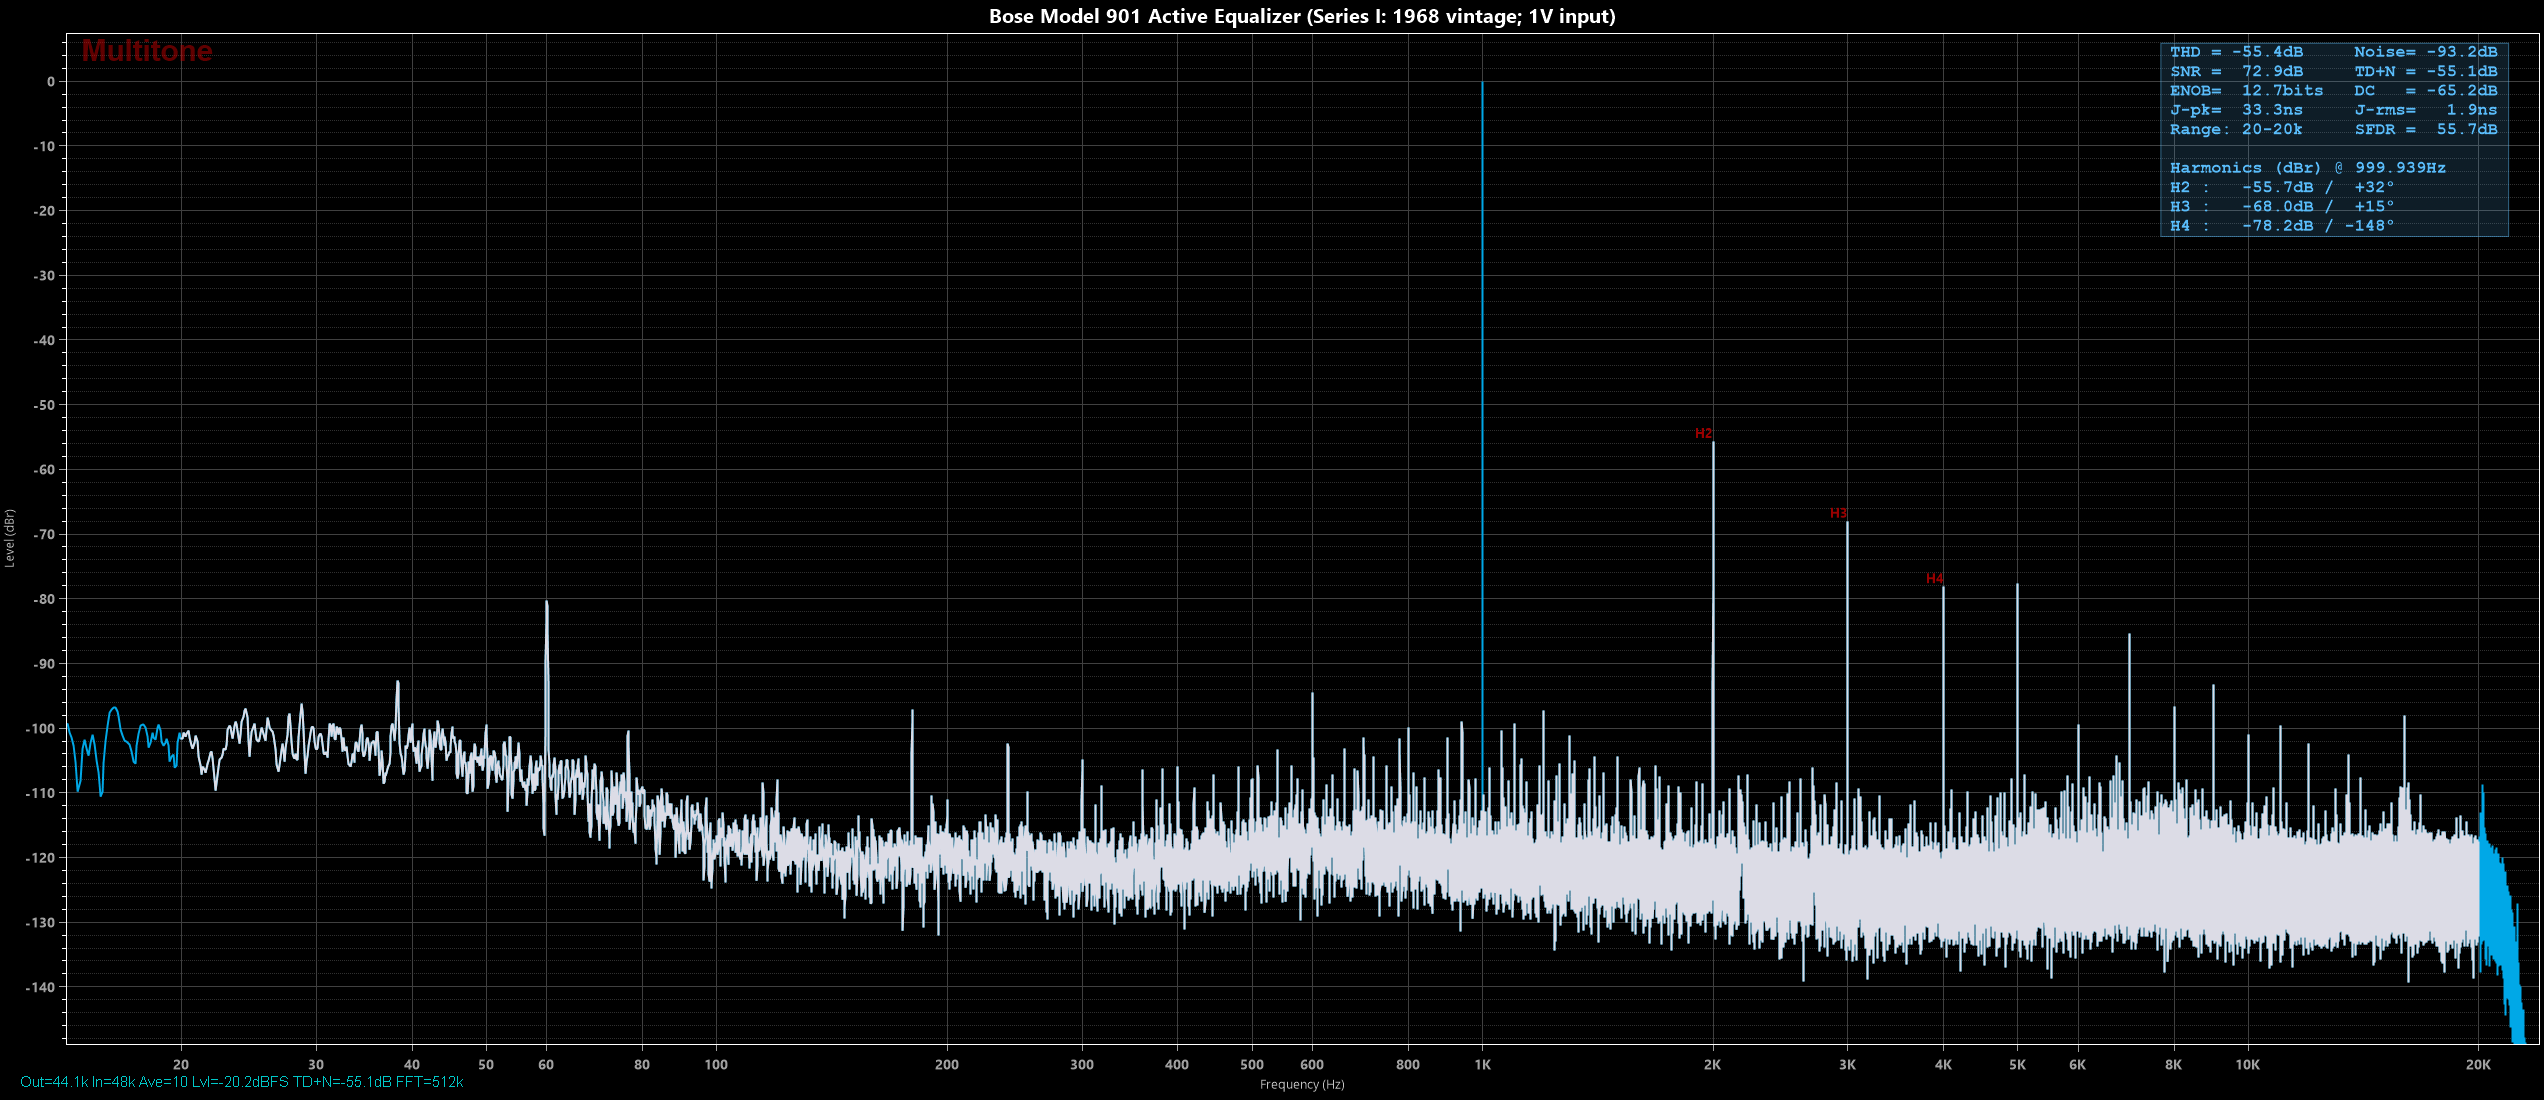This screenshot has height=1100, width=2544.
Task: Click the H2 harmonic marker label
Action: coord(1703,433)
